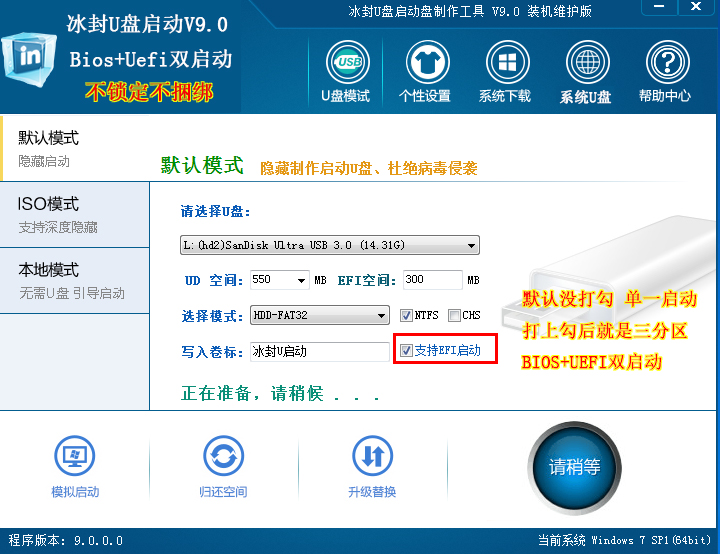
Task: Toggle the 支持EFI启动 checkbox
Action: [406, 350]
